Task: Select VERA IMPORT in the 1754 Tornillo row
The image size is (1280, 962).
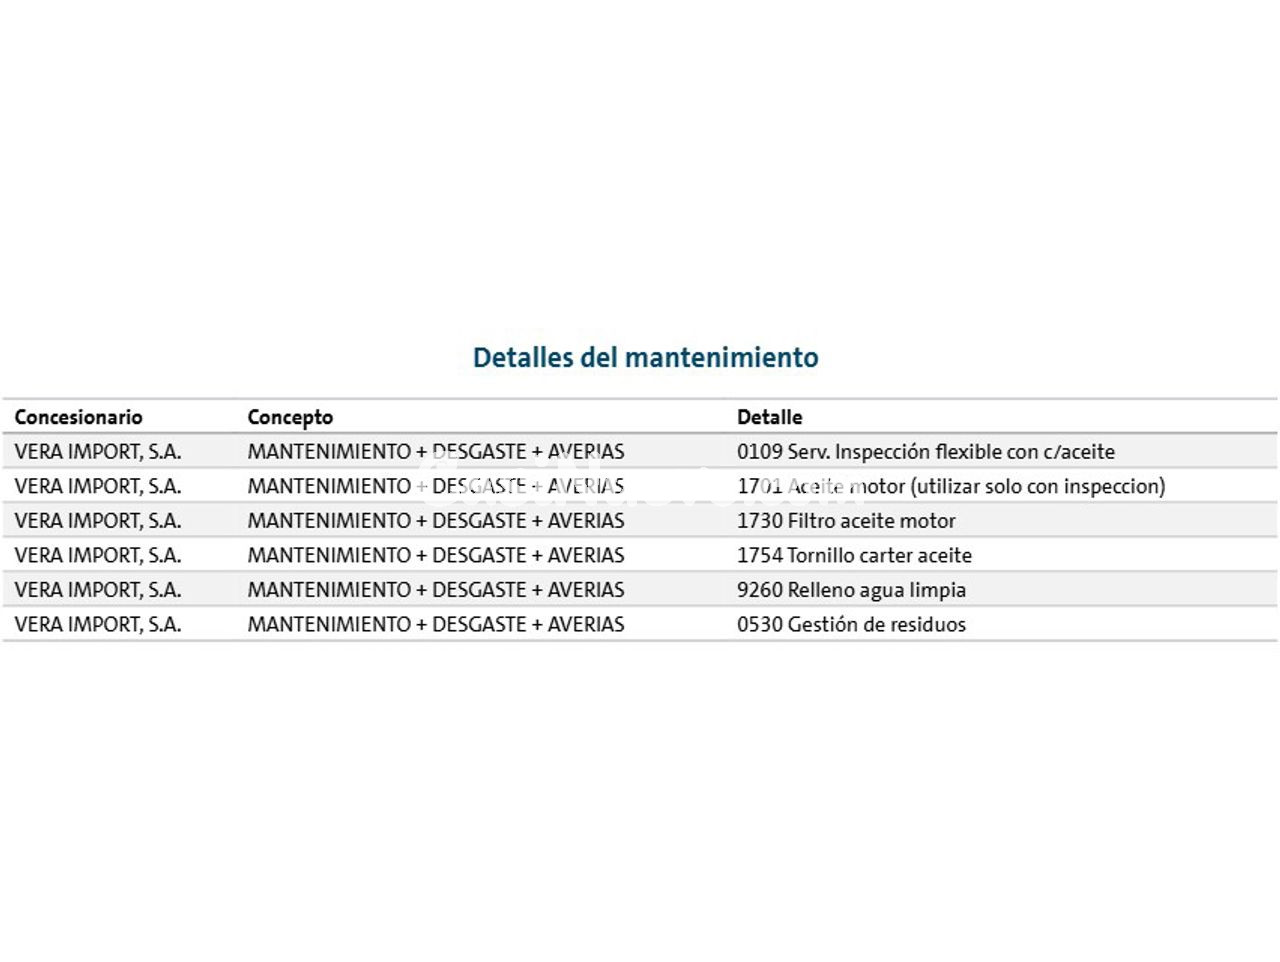Action: (98, 555)
